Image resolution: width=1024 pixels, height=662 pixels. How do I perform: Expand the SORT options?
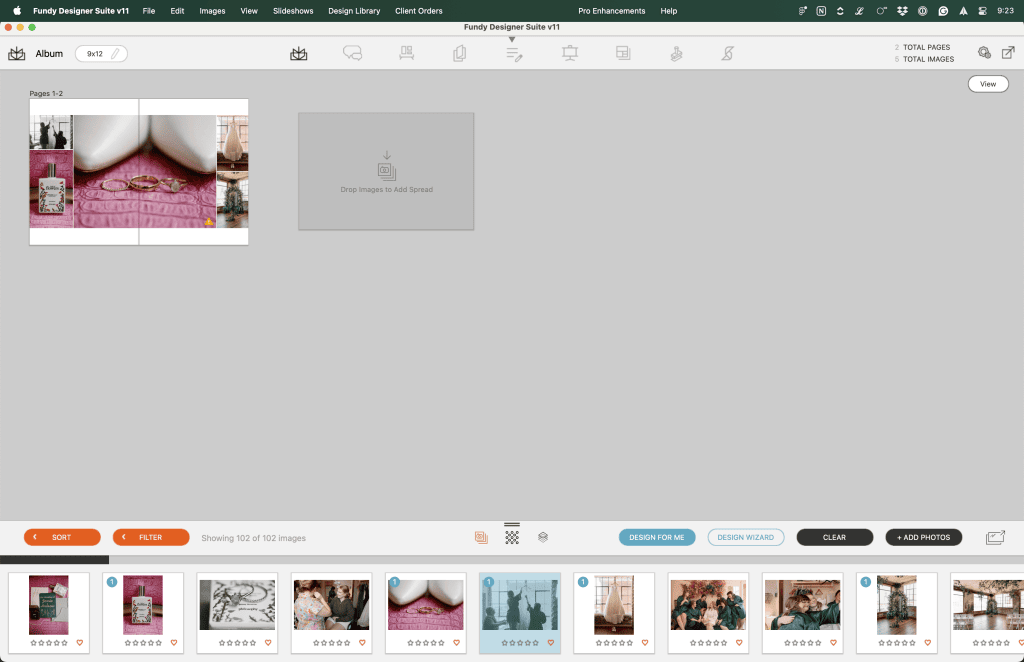(x=62, y=537)
